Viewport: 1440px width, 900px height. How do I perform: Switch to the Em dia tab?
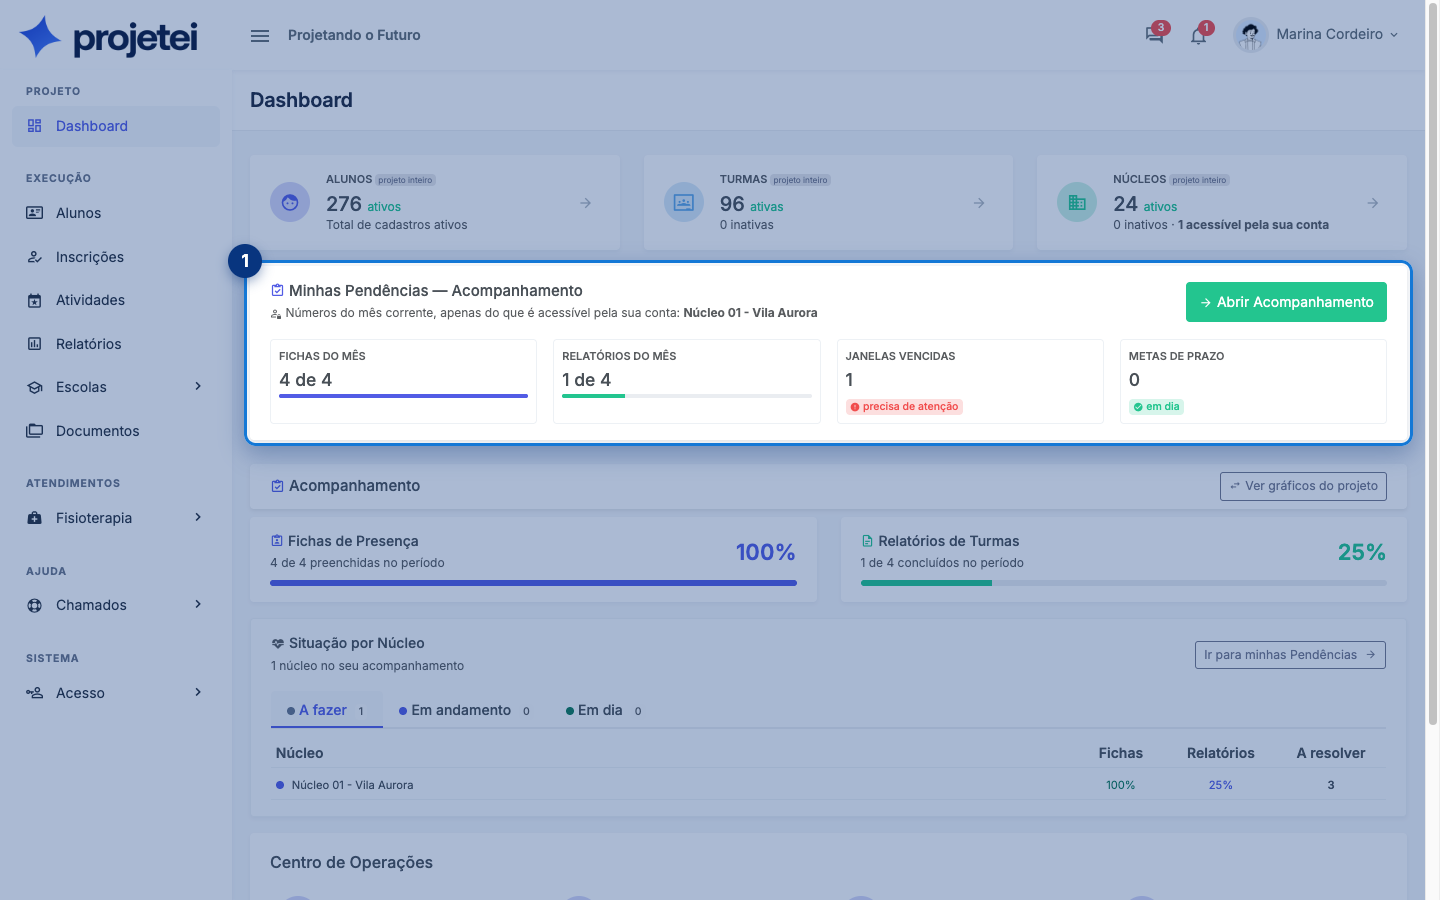point(604,710)
